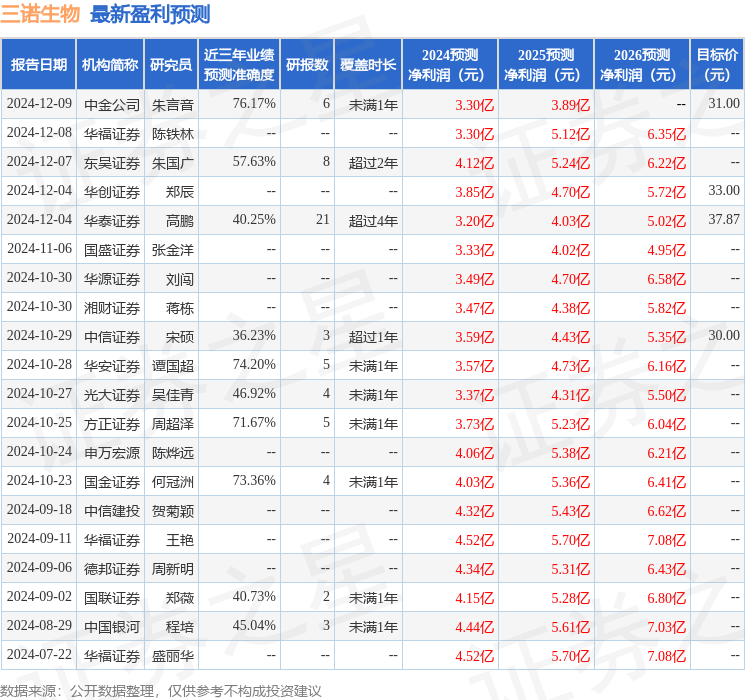Viewport: 745px width, 700px height.
Task: Select researcher 张金洋
Action: pos(172,249)
